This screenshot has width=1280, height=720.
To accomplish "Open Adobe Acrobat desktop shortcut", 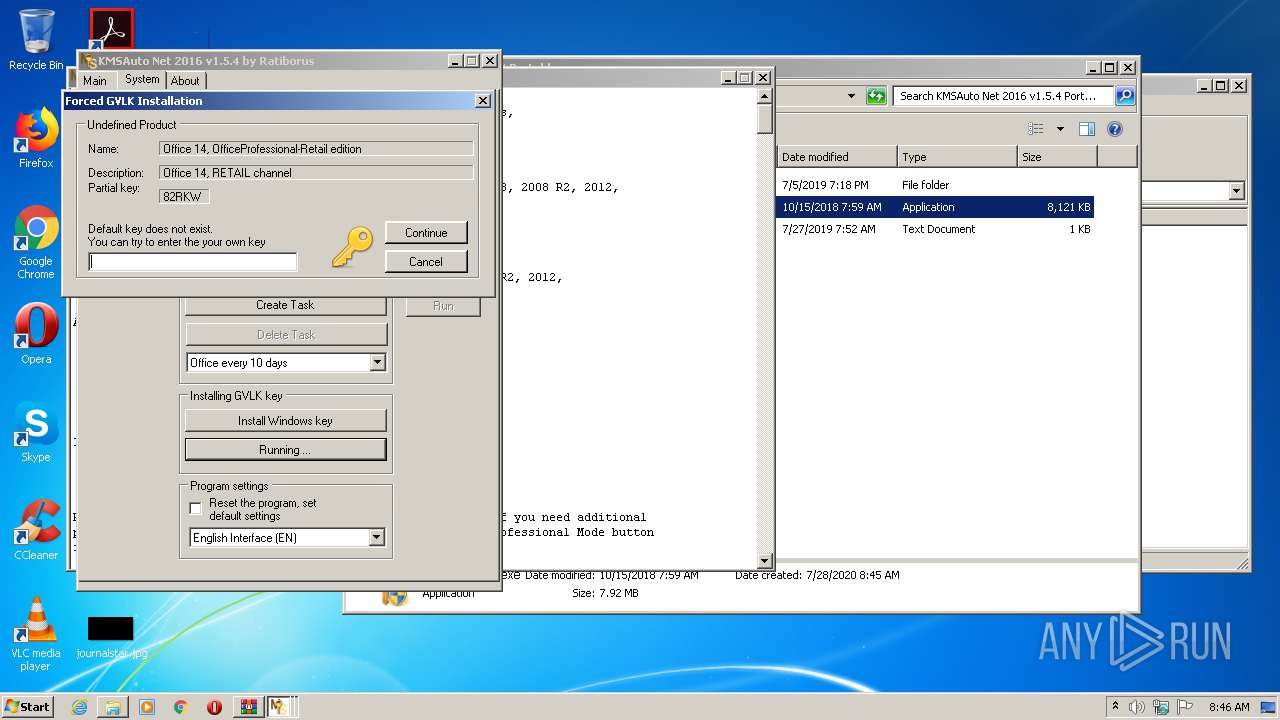I will (x=111, y=29).
